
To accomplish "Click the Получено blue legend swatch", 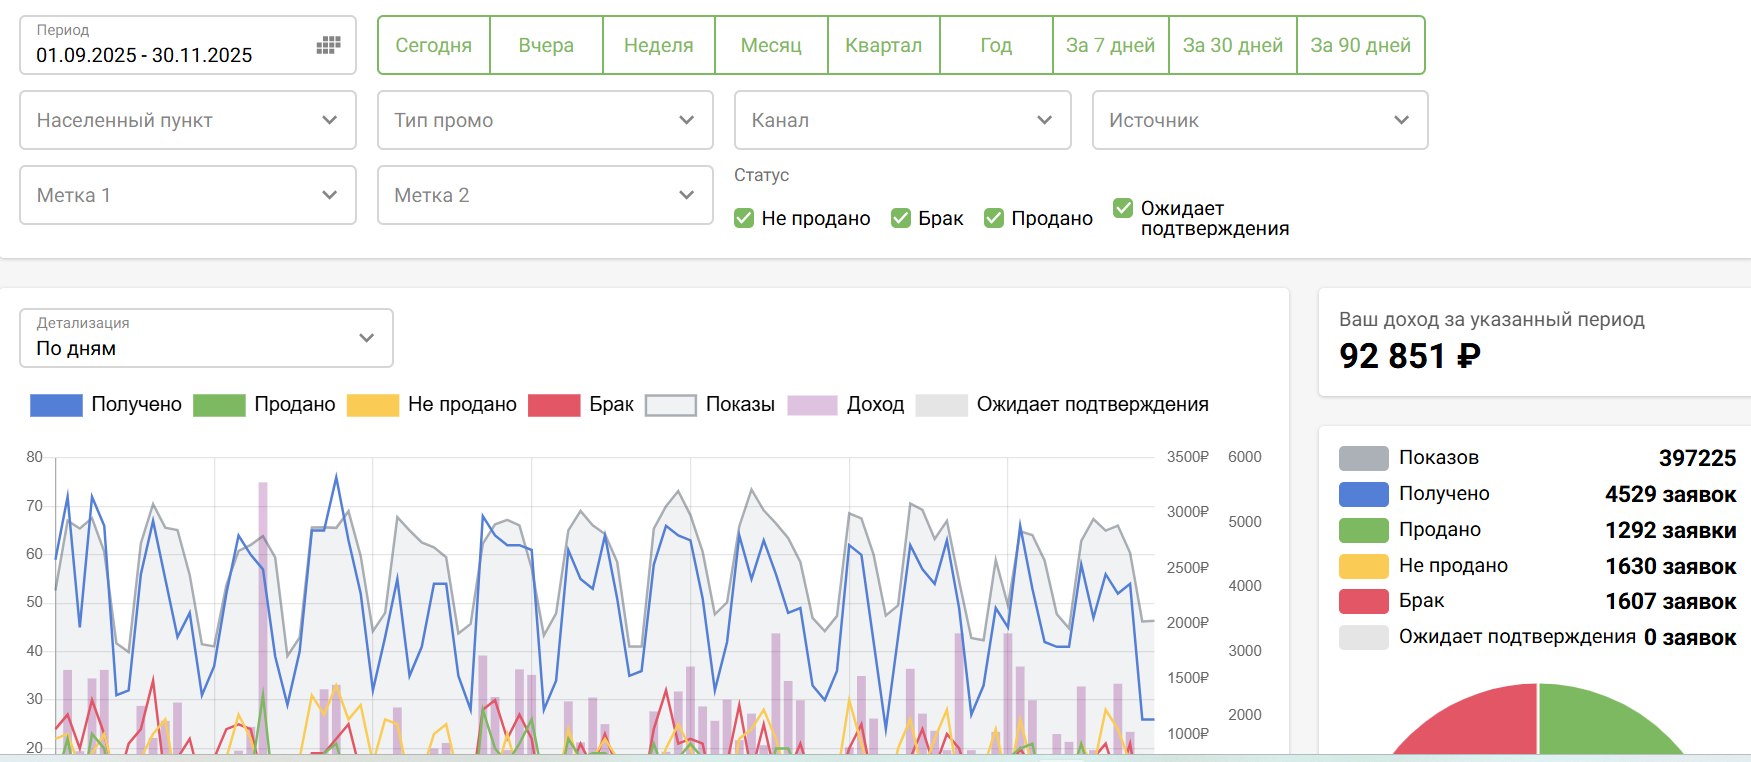I will click(56, 405).
